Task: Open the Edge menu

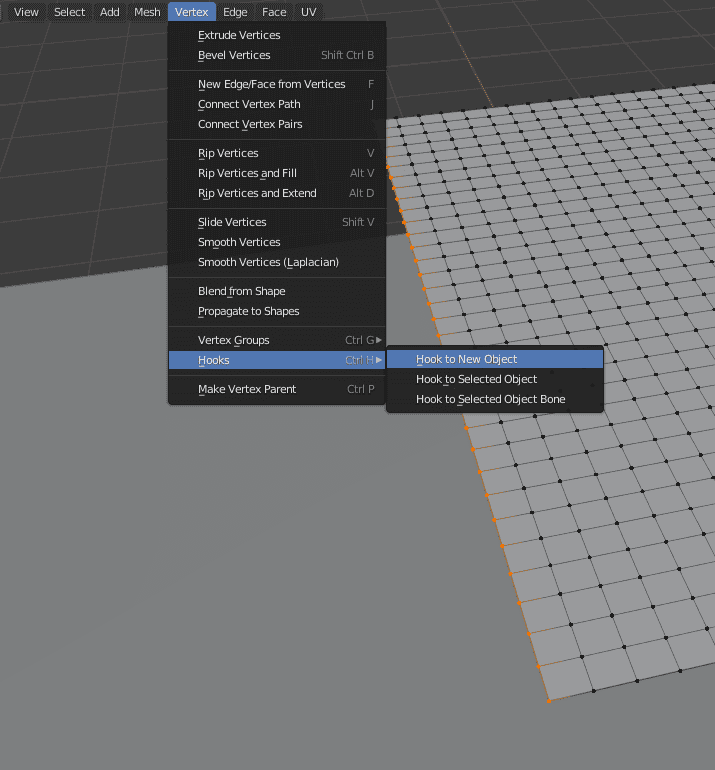Action: (x=235, y=12)
